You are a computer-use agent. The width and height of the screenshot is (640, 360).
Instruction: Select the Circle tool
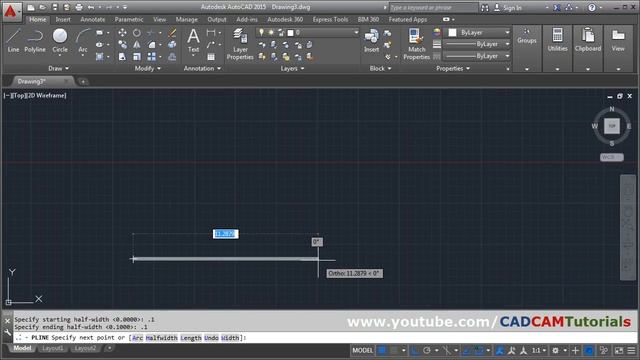click(60, 40)
